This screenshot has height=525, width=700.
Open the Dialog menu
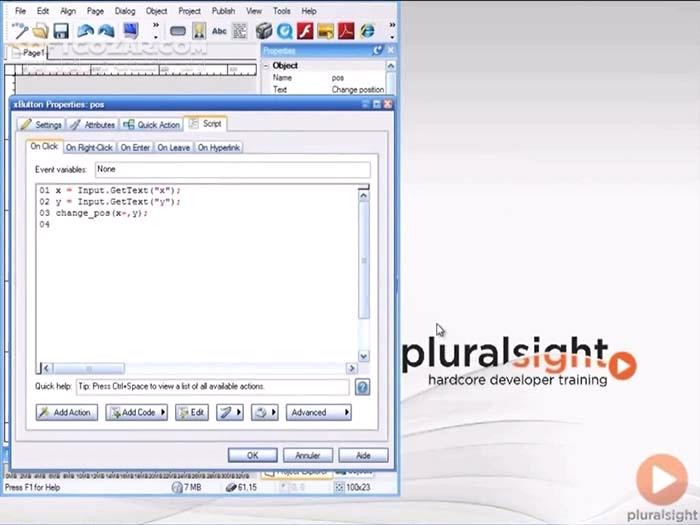point(125,11)
